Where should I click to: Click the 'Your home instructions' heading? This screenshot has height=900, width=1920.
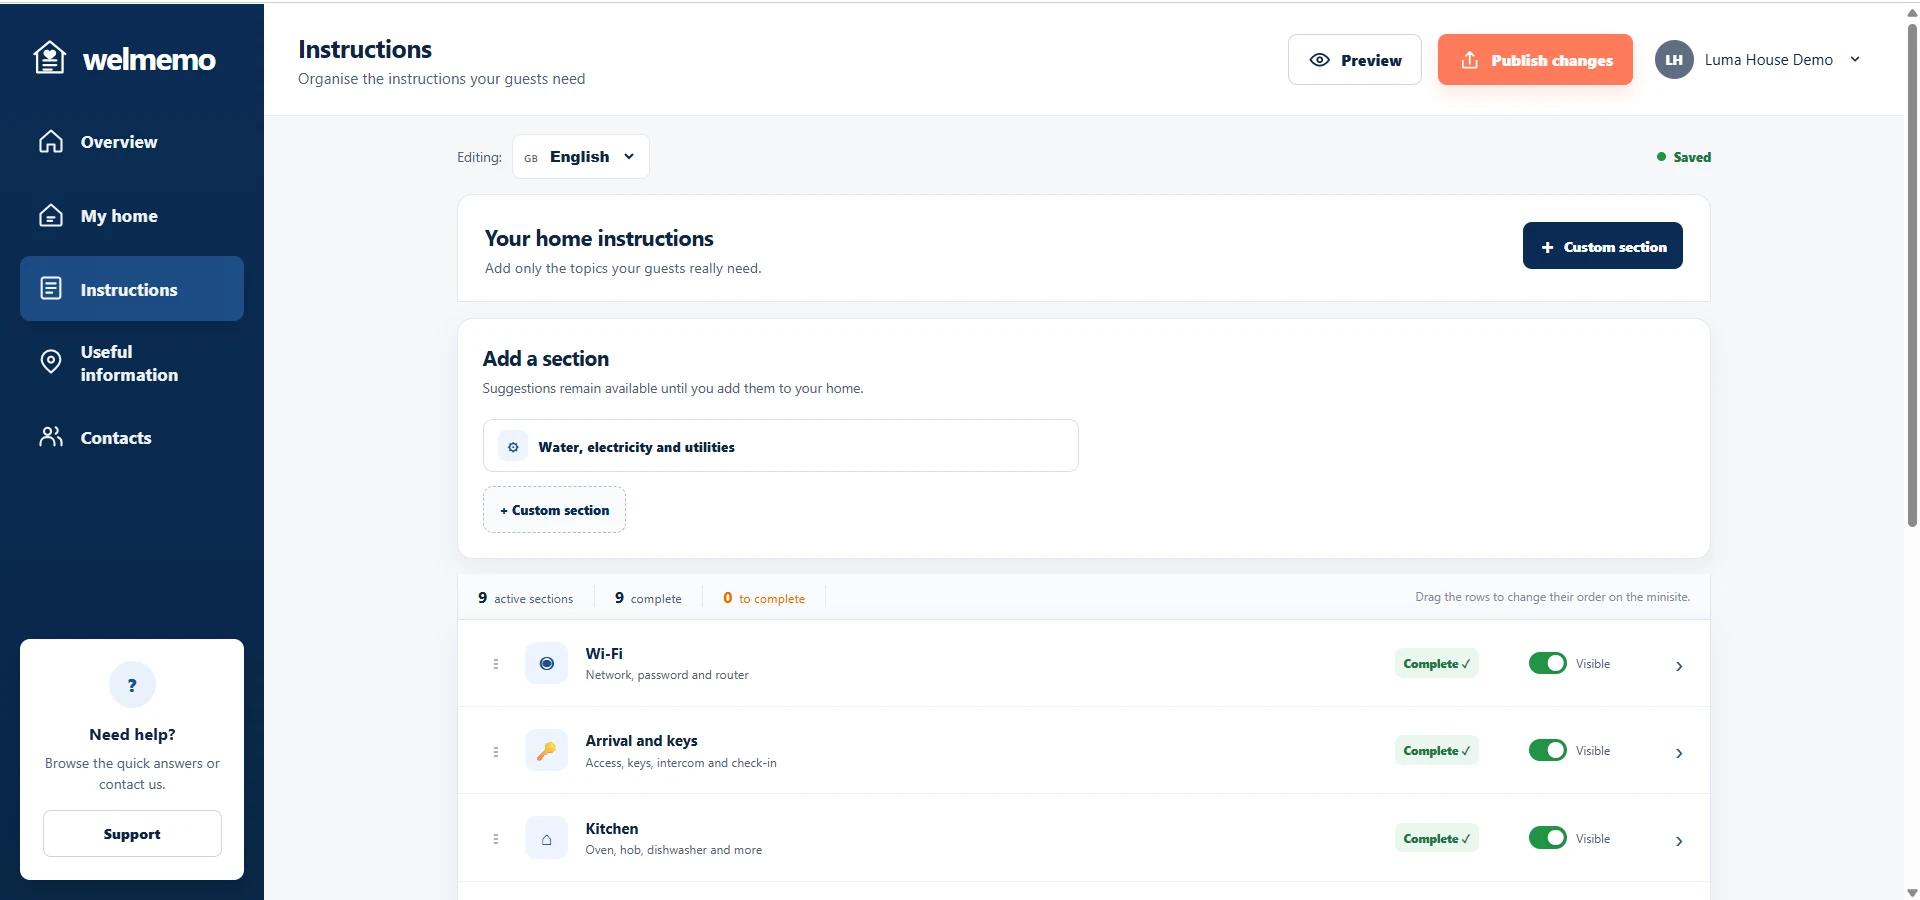point(599,238)
